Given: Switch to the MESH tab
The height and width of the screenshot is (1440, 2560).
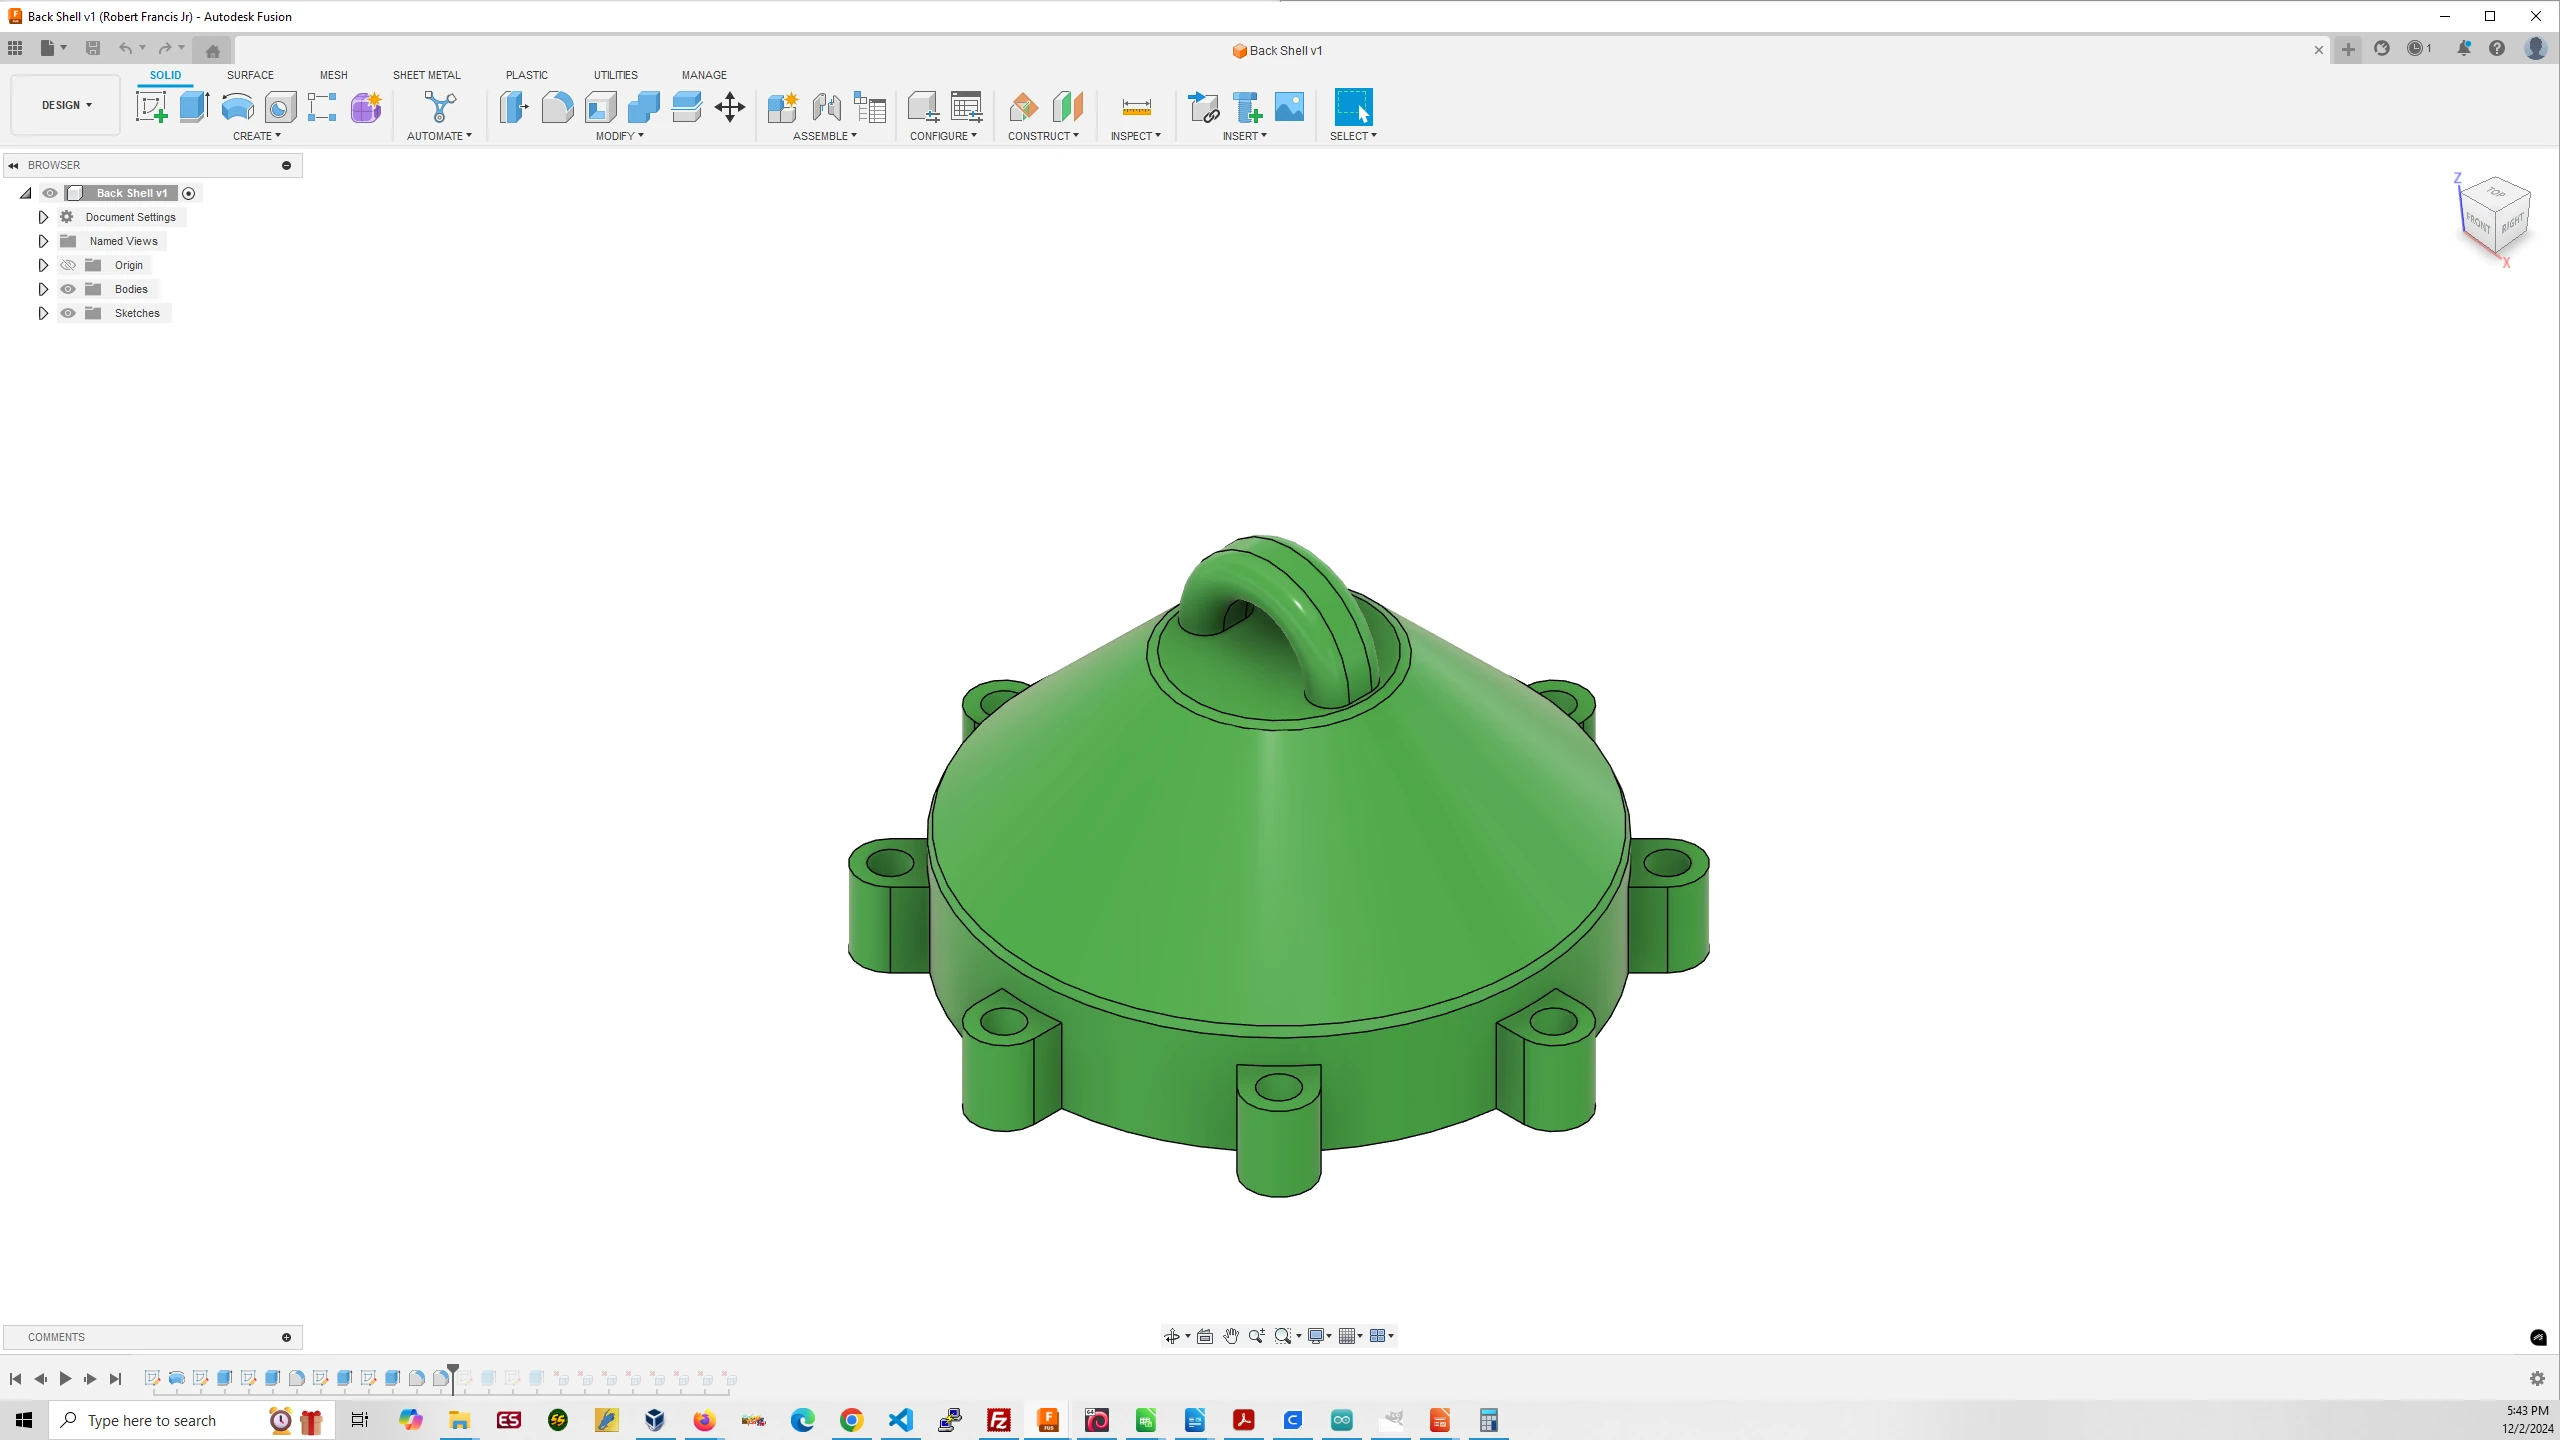Looking at the screenshot, I should click(334, 75).
